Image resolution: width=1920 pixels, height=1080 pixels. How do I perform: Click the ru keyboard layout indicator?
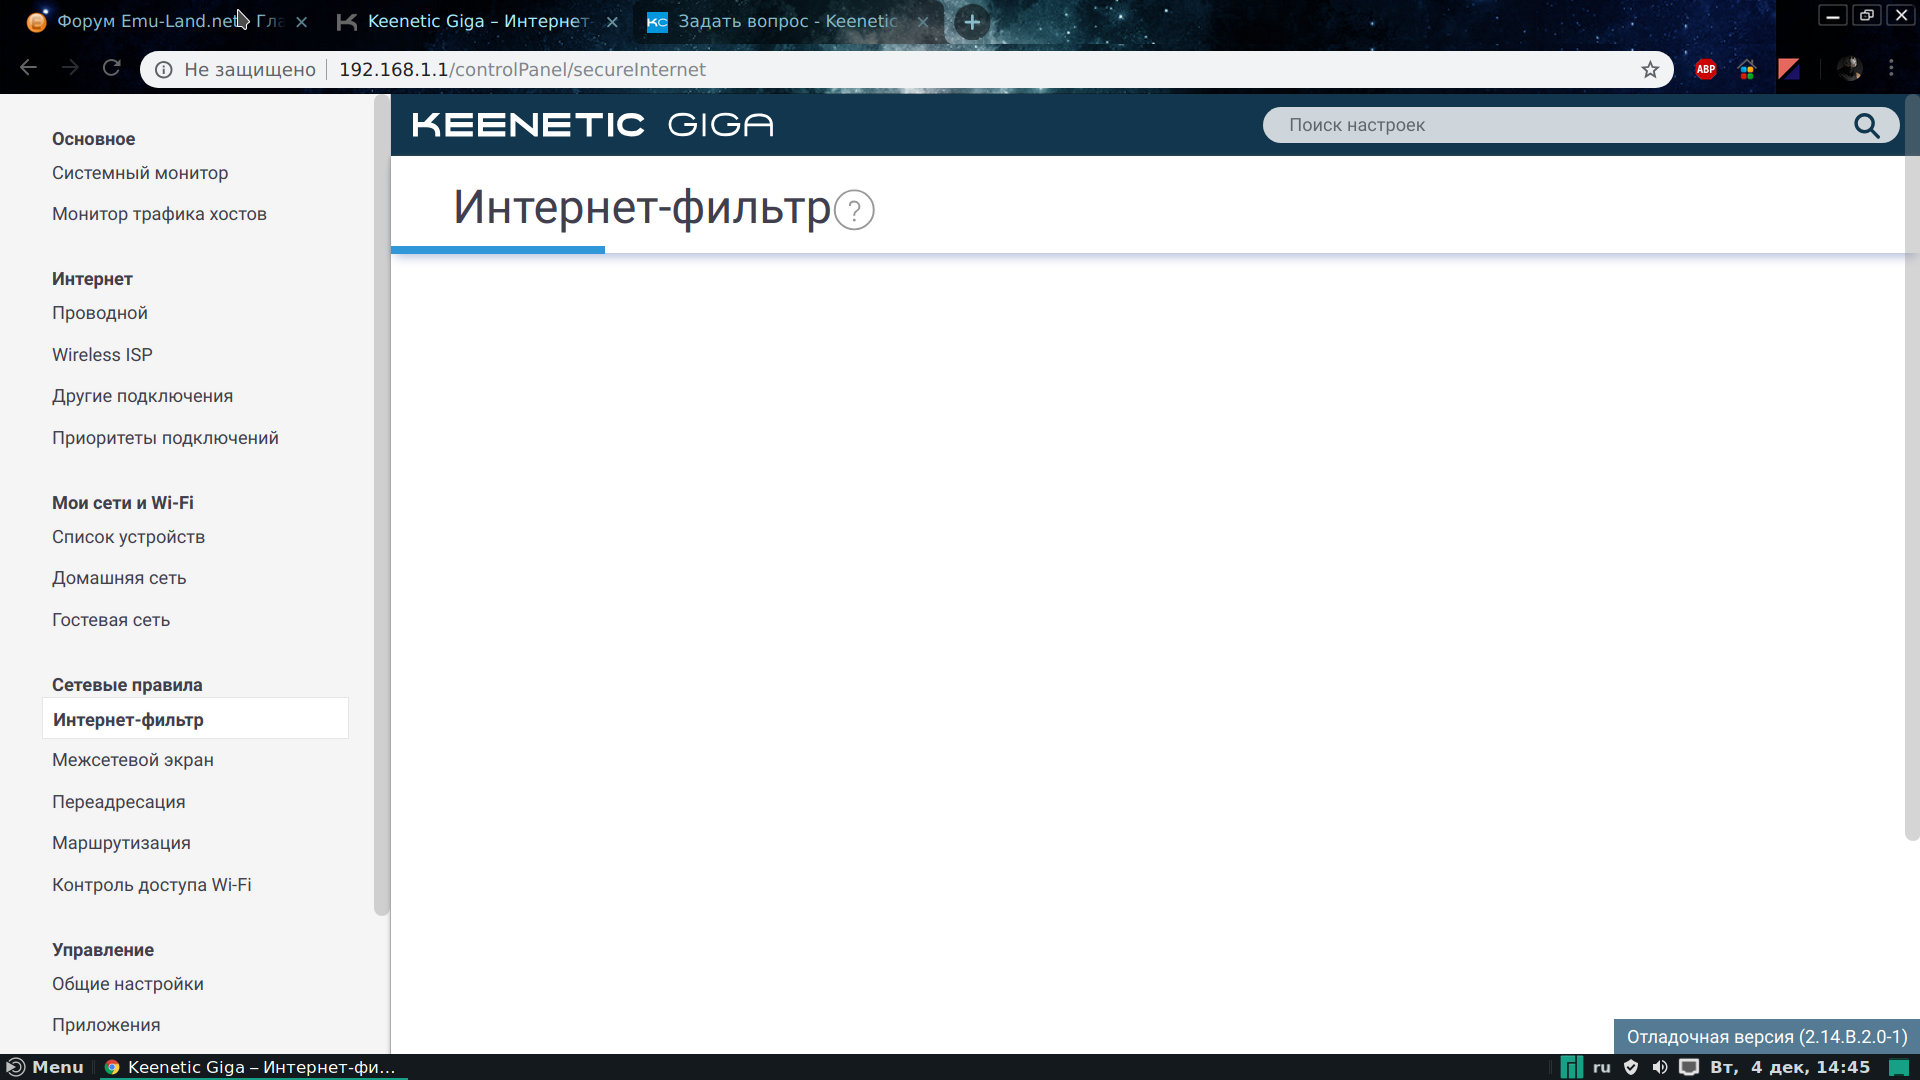coord(1602,1067)
